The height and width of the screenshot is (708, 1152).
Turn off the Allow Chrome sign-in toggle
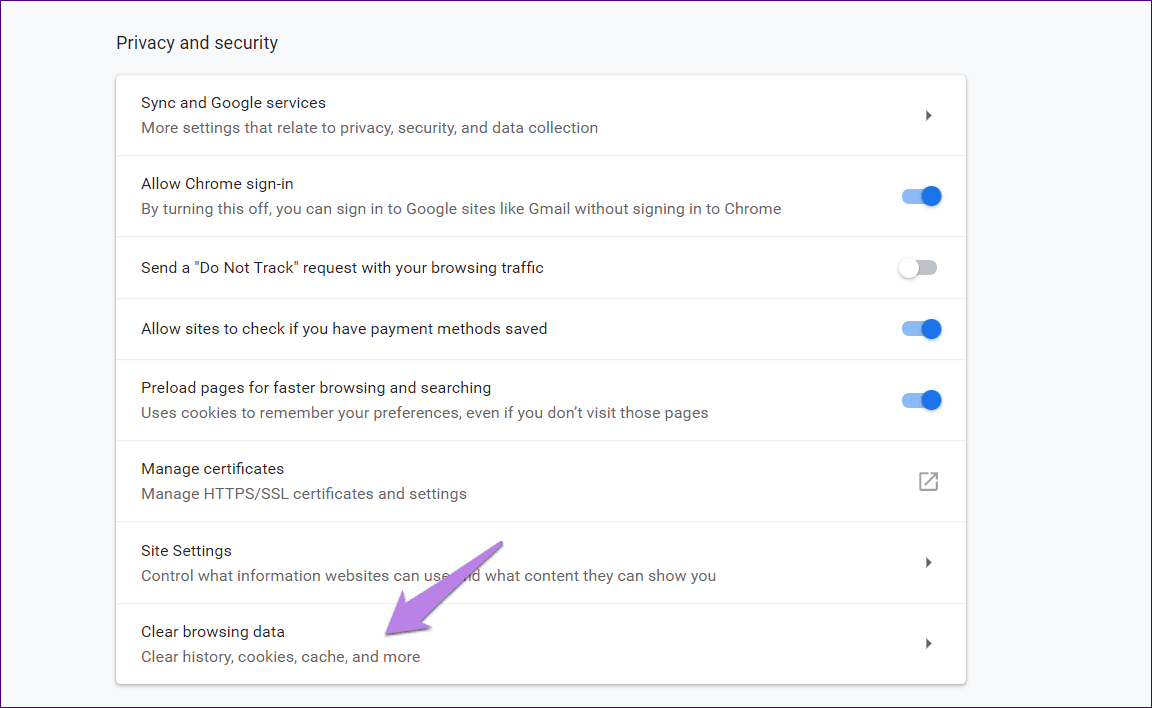point(921,196)
